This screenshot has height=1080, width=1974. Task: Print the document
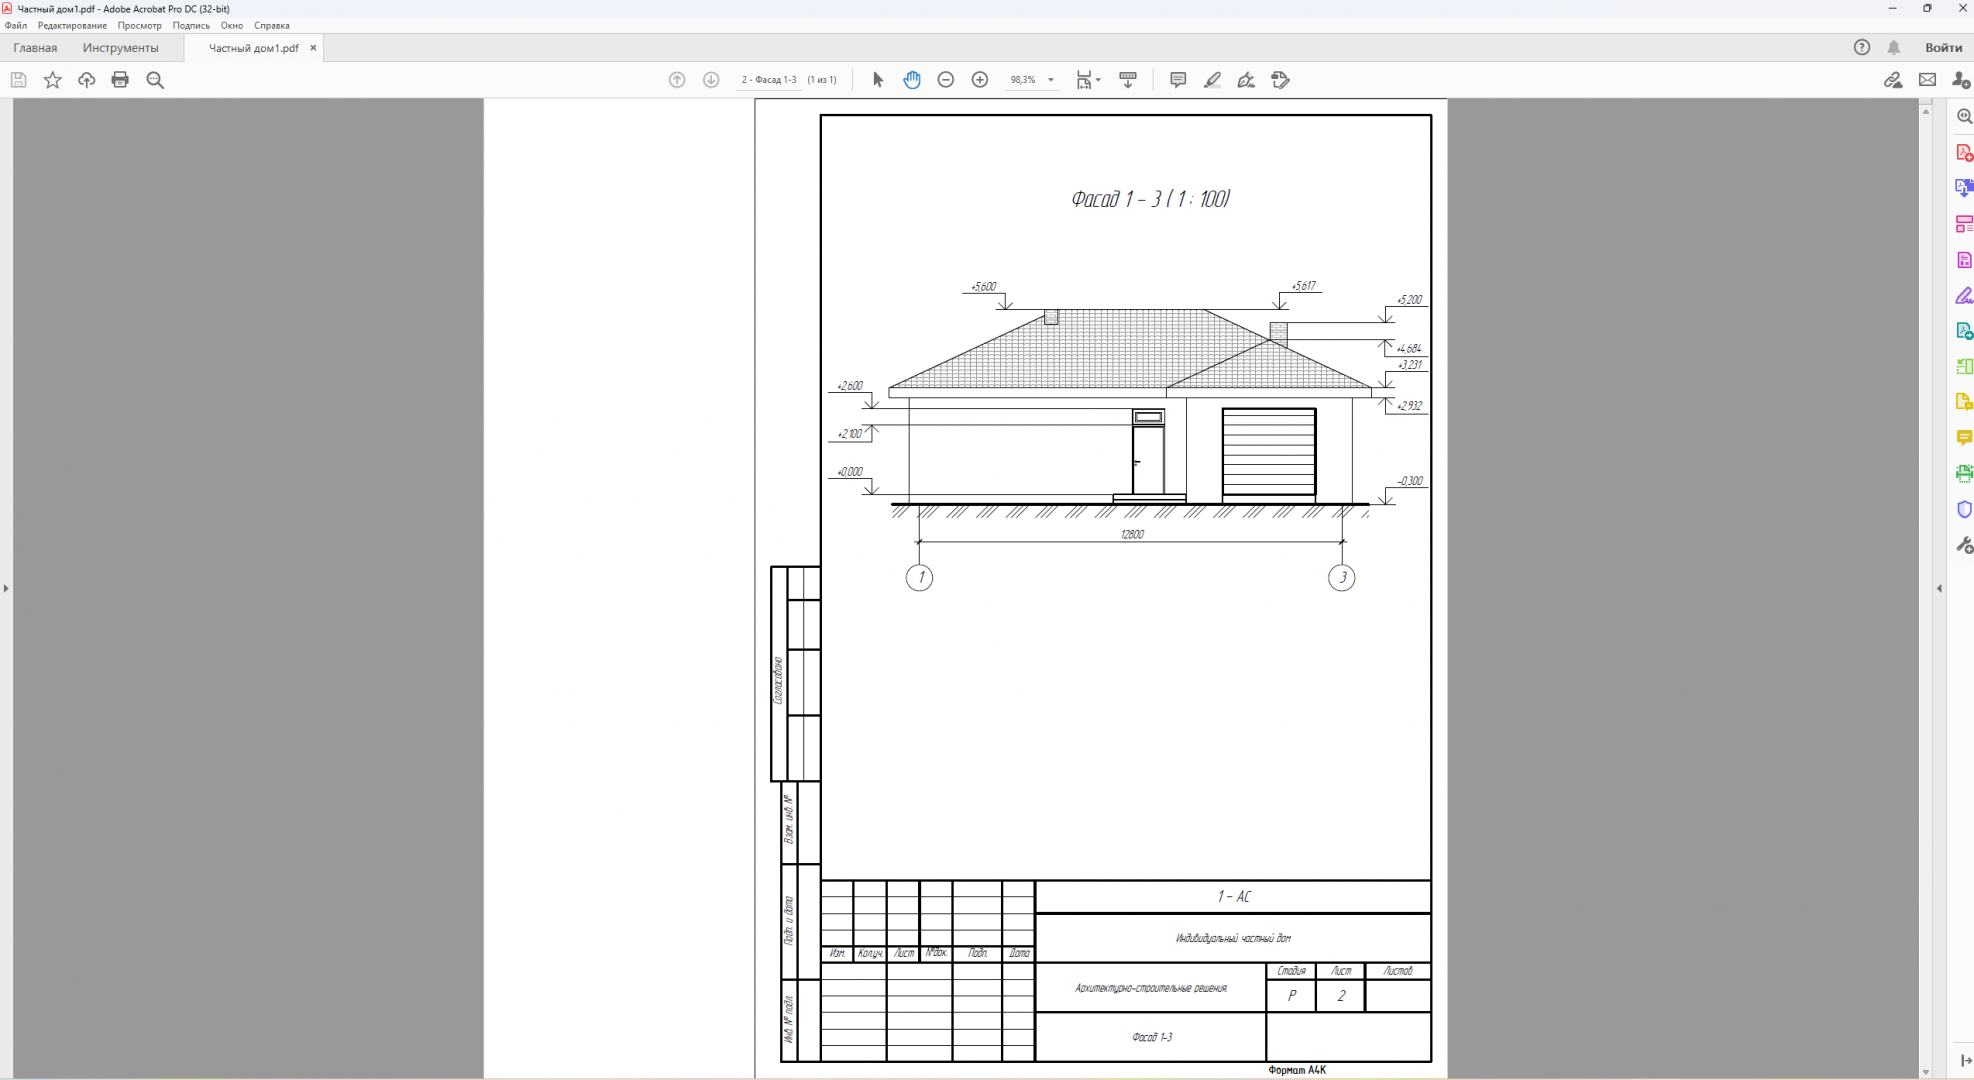pos(120,80)
